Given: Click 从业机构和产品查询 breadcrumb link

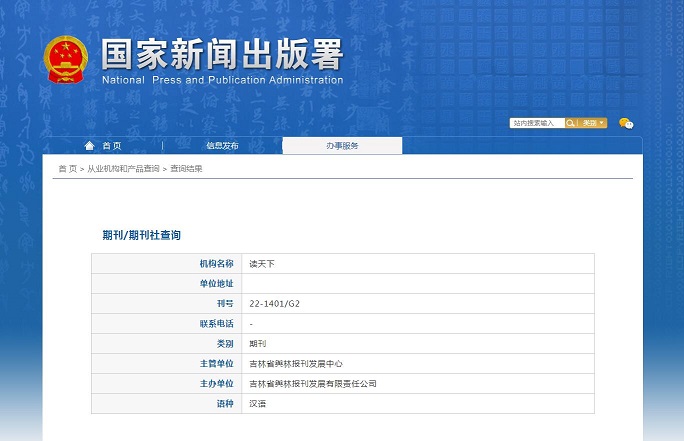Looking at the screenshot, I should 123,169.
